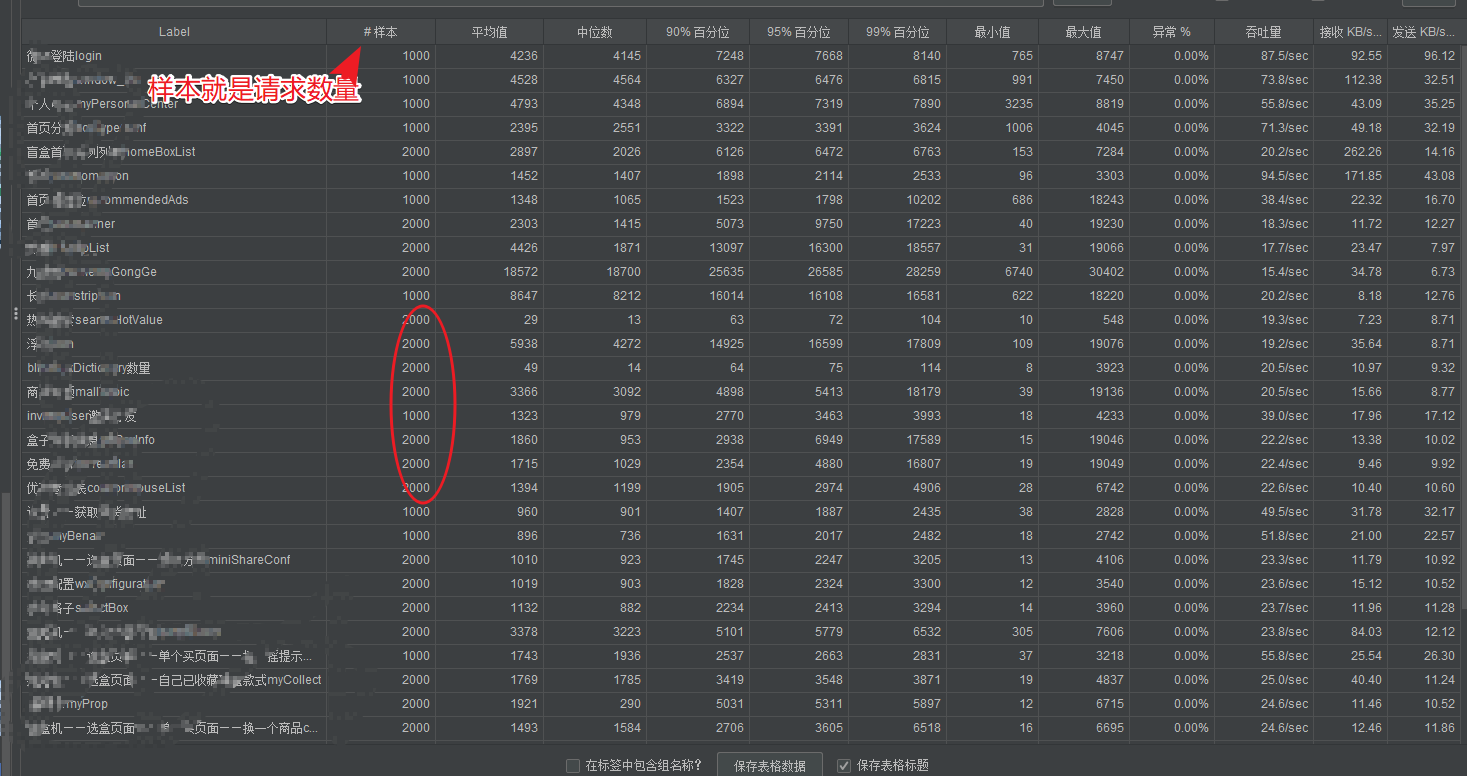This screenshot has height=776, width=1467.
Task: Click the received cell 262.26
Action: coord(1363,152)
